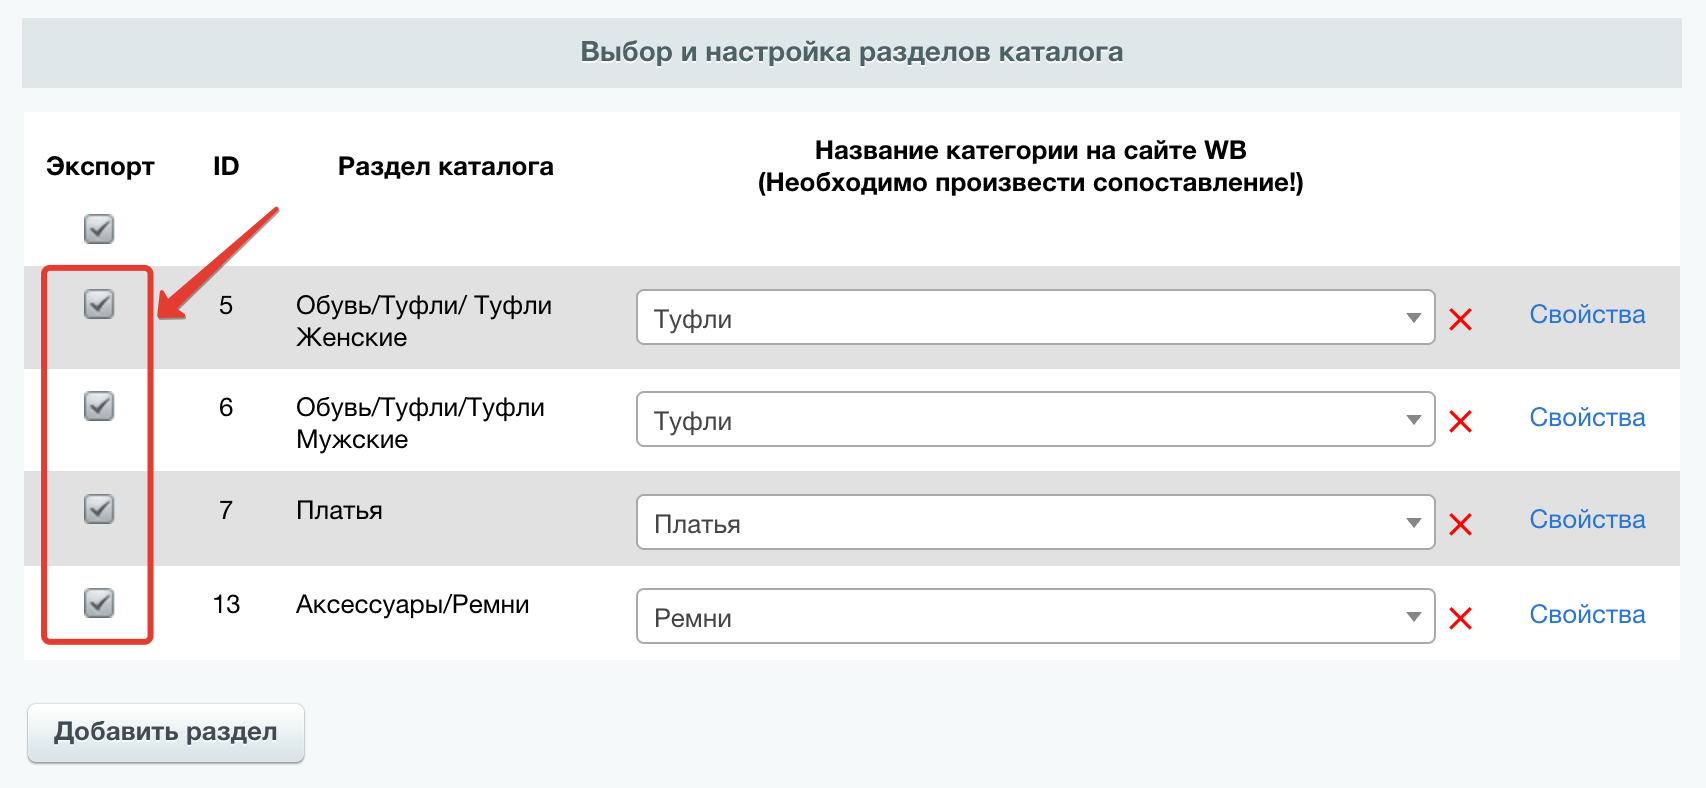Uncheck export for Аксессуары/Ремни section

(x=99, y=603)
